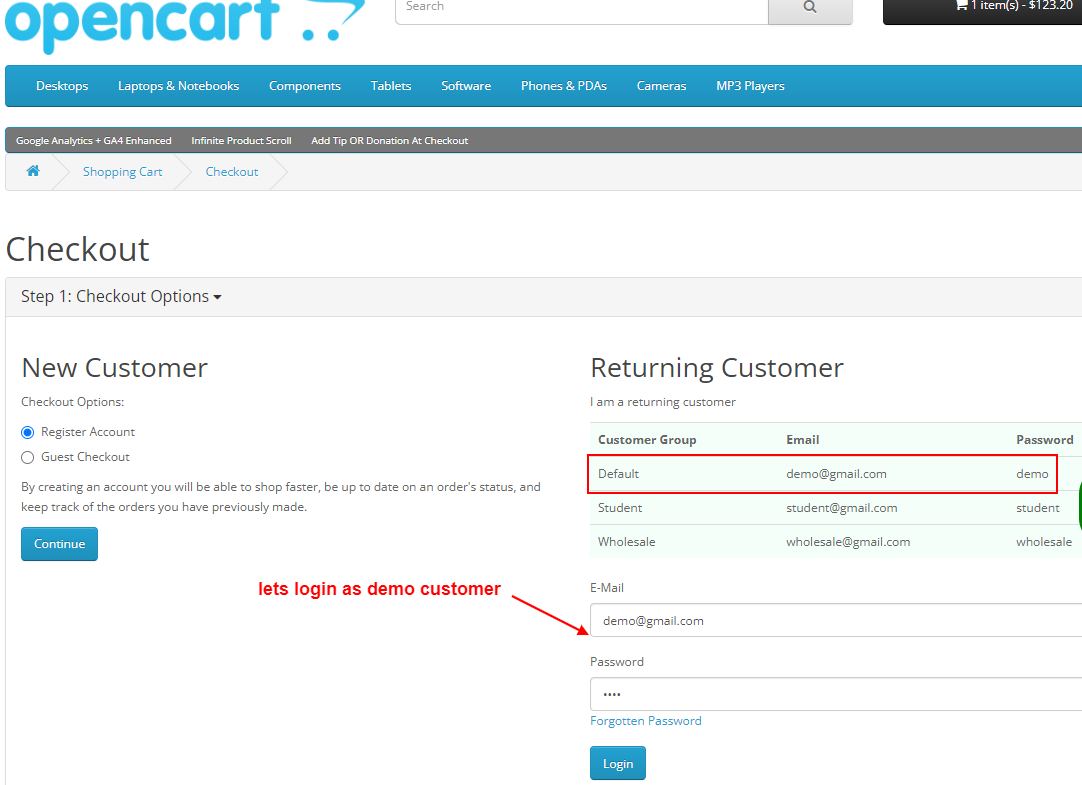Screen dimensions: 1082x785
Task: Browse the Phones & PDAs section
Action: click(x=563, y=86)
